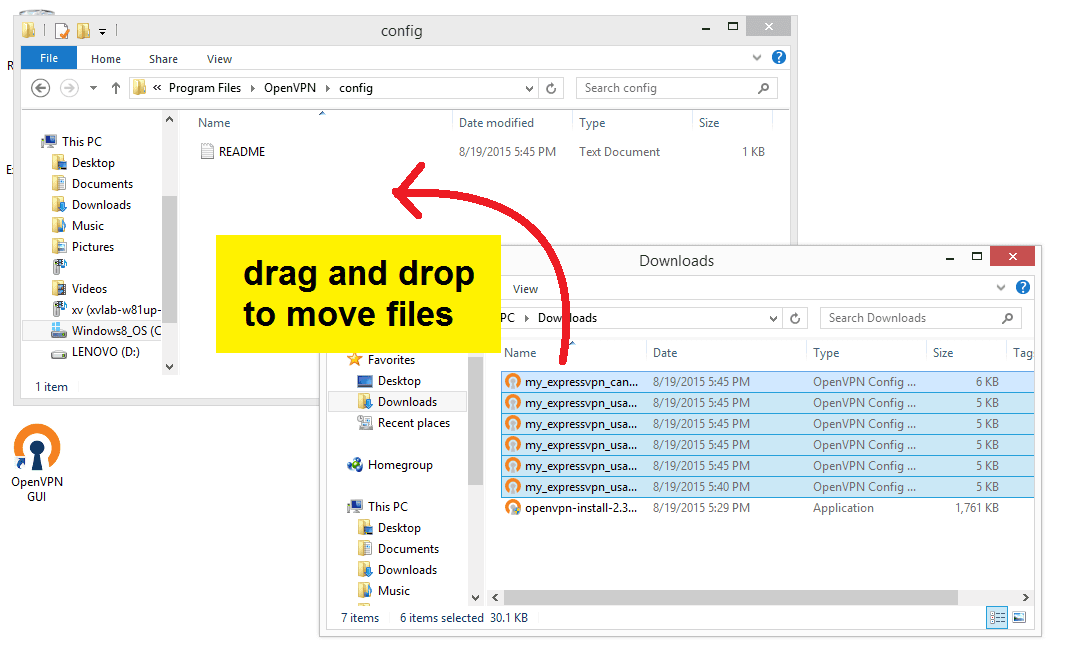Select Desktop under Favorites in sidebar

click(389, 381)
